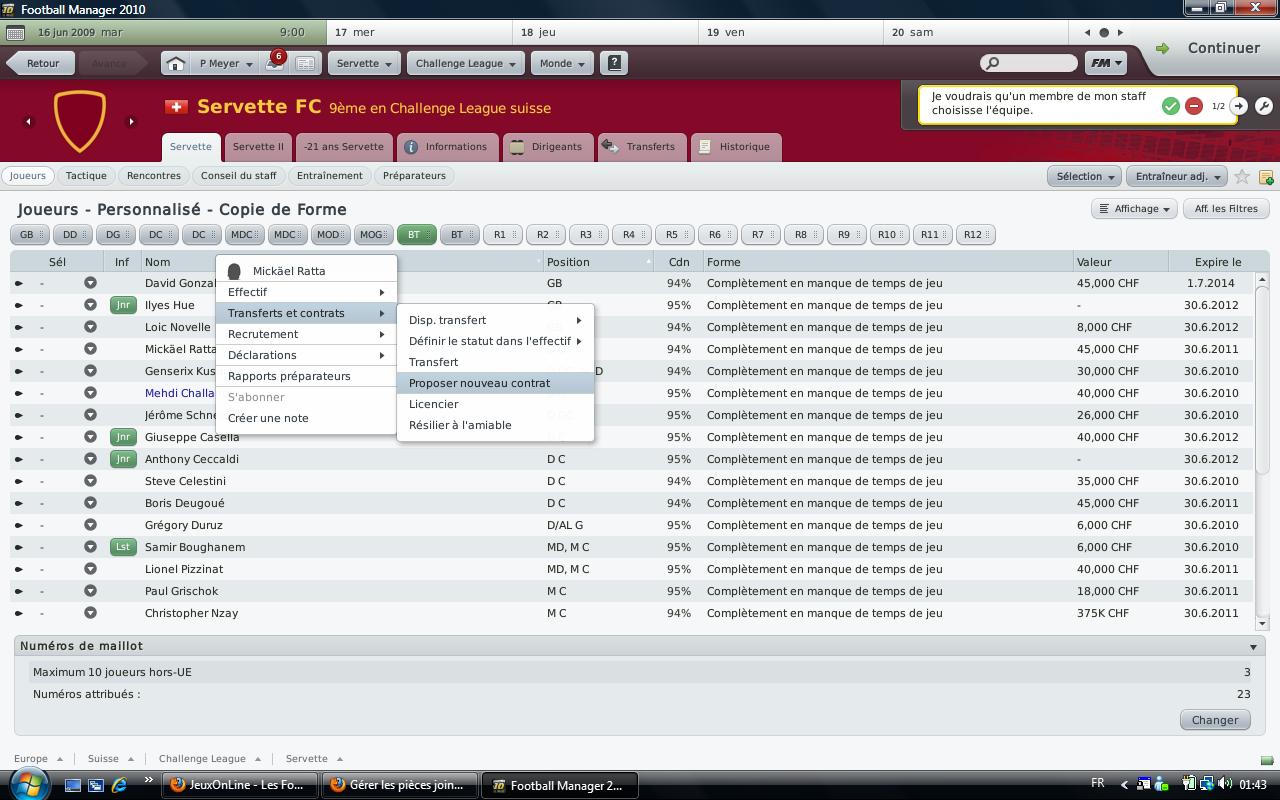Select Licencier from the submenu
Image resolution: width=1280 pixels, height=800 pixels.
[496, 404]
